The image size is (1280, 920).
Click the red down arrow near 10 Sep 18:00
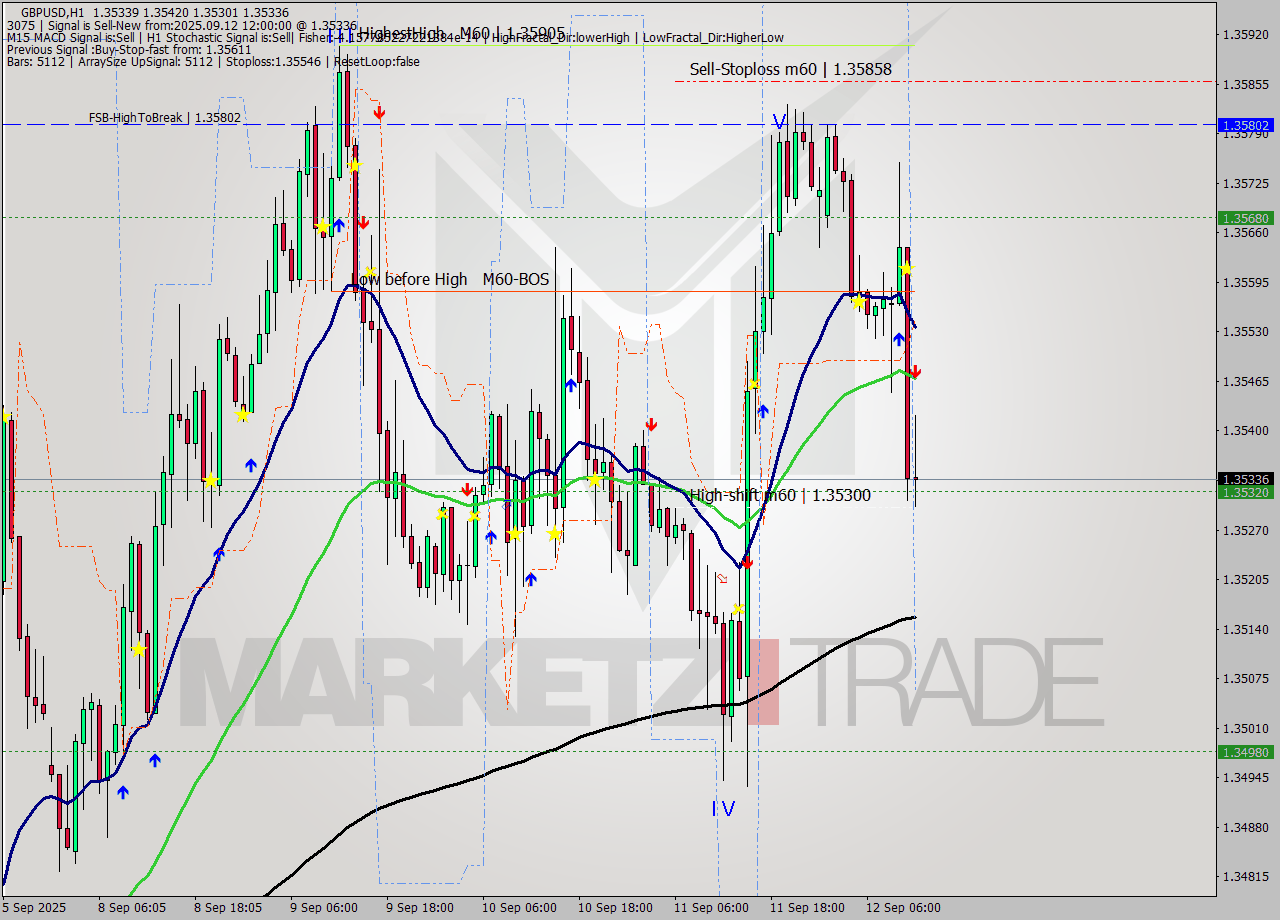(651, 423)
